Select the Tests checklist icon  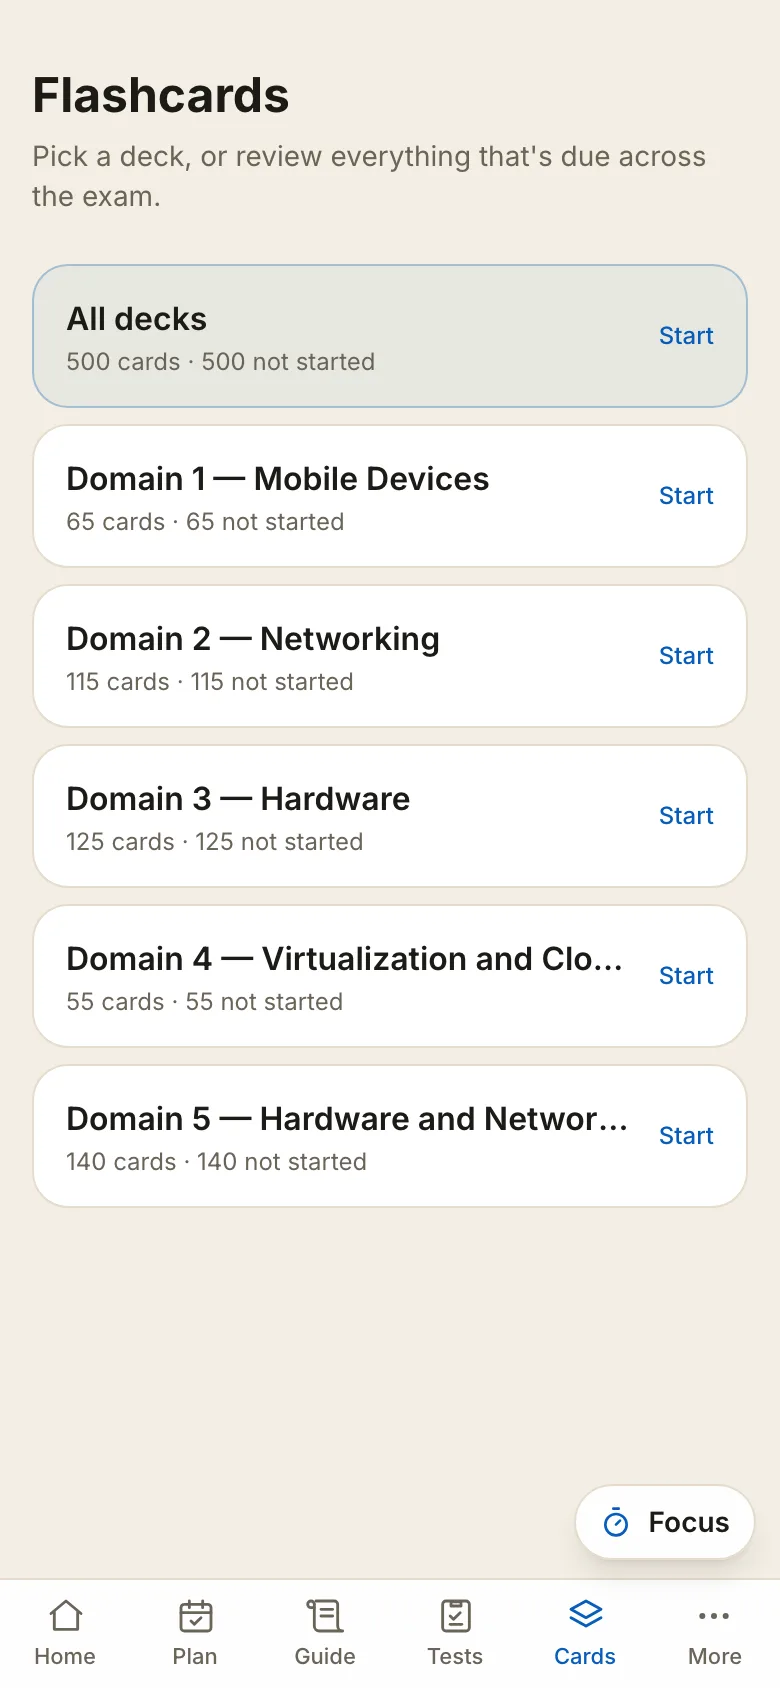click(x=455, y=1615)
